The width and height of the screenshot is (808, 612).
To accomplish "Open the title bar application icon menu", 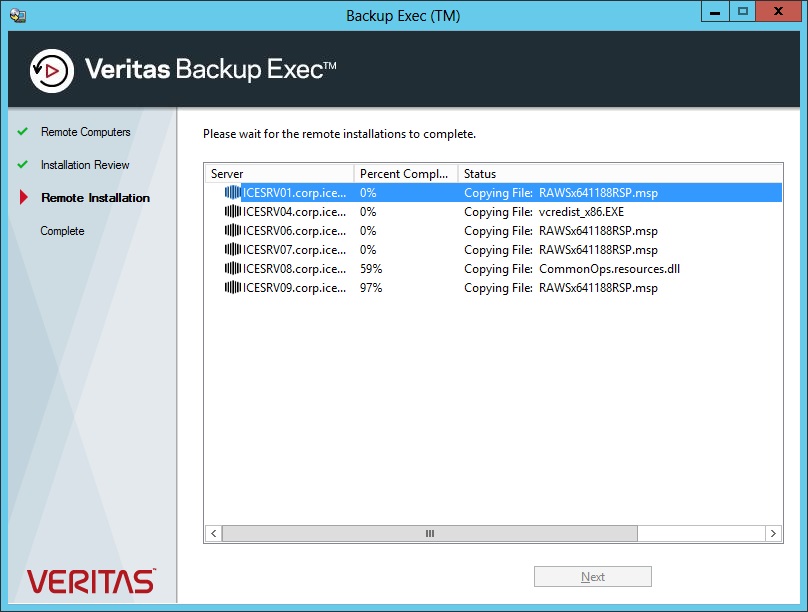I will tap(18, 15).
